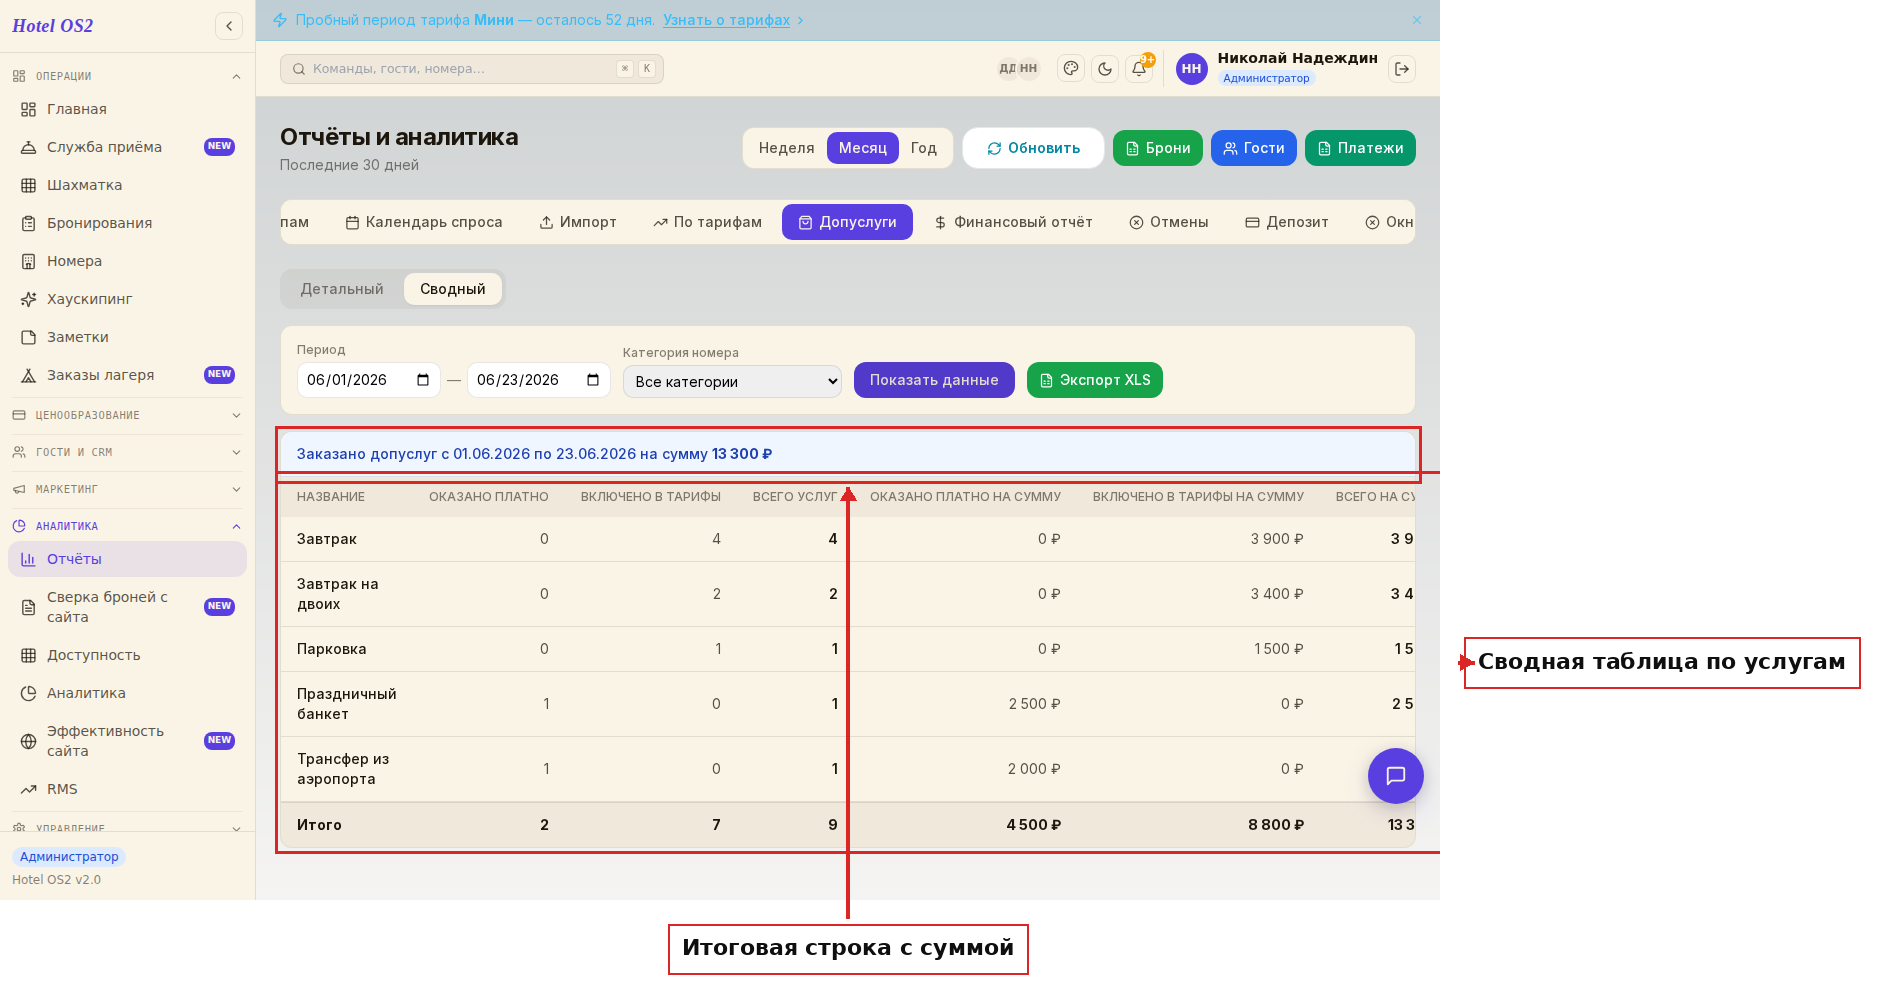Open Хаускипинг section
Image resolution: width=1884 pixels, height=998 pixels.
[128, 299]
